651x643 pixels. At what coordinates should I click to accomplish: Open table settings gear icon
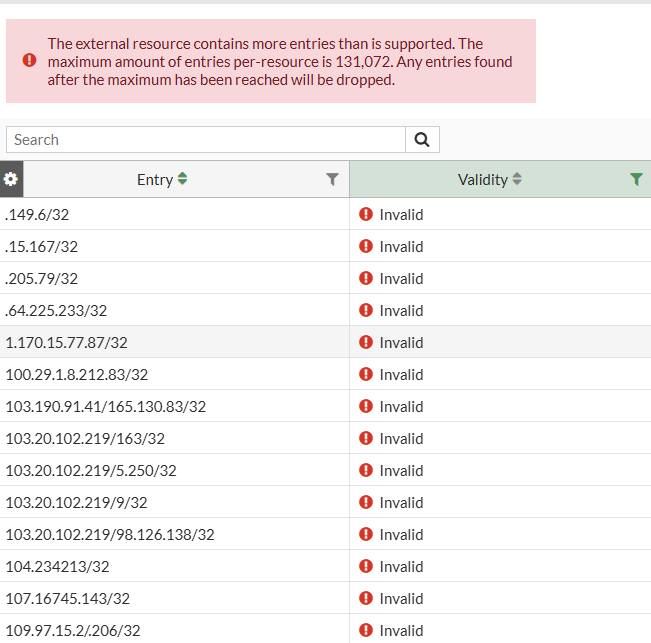click(x=11, y=180)
